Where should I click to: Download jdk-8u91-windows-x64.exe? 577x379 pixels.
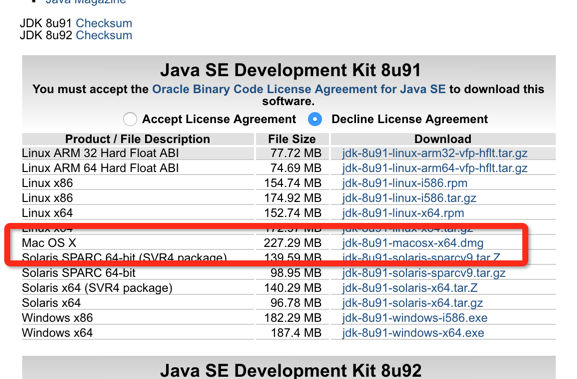413,333
